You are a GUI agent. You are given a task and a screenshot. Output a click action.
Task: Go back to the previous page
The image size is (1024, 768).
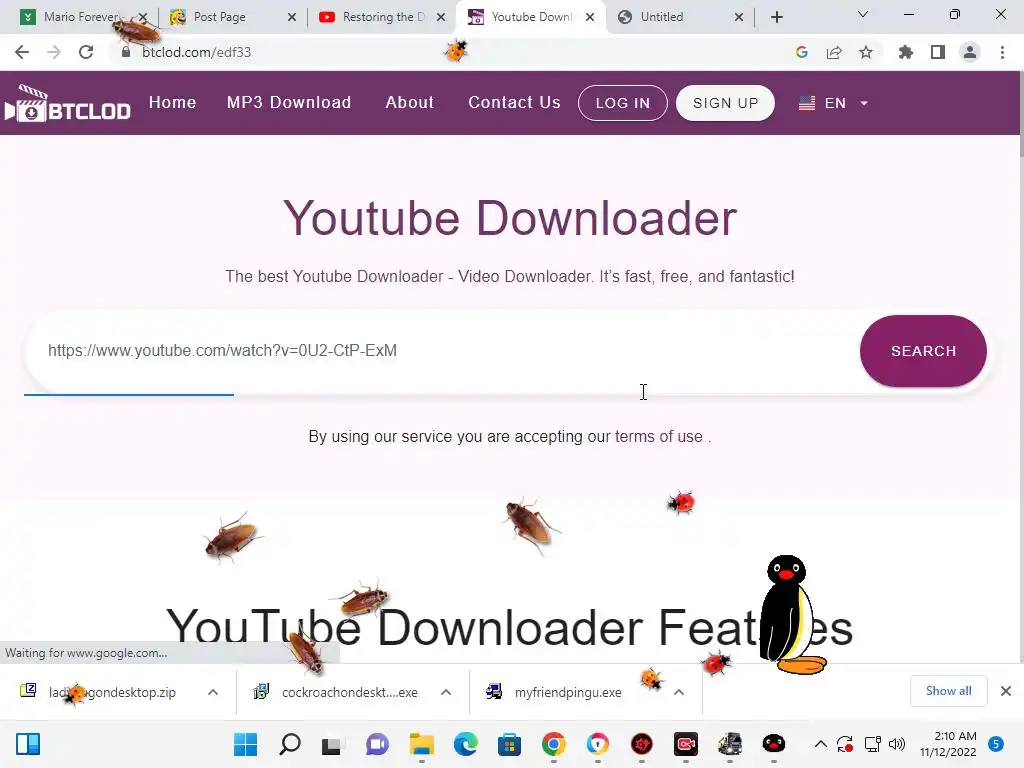coord(22,52)
